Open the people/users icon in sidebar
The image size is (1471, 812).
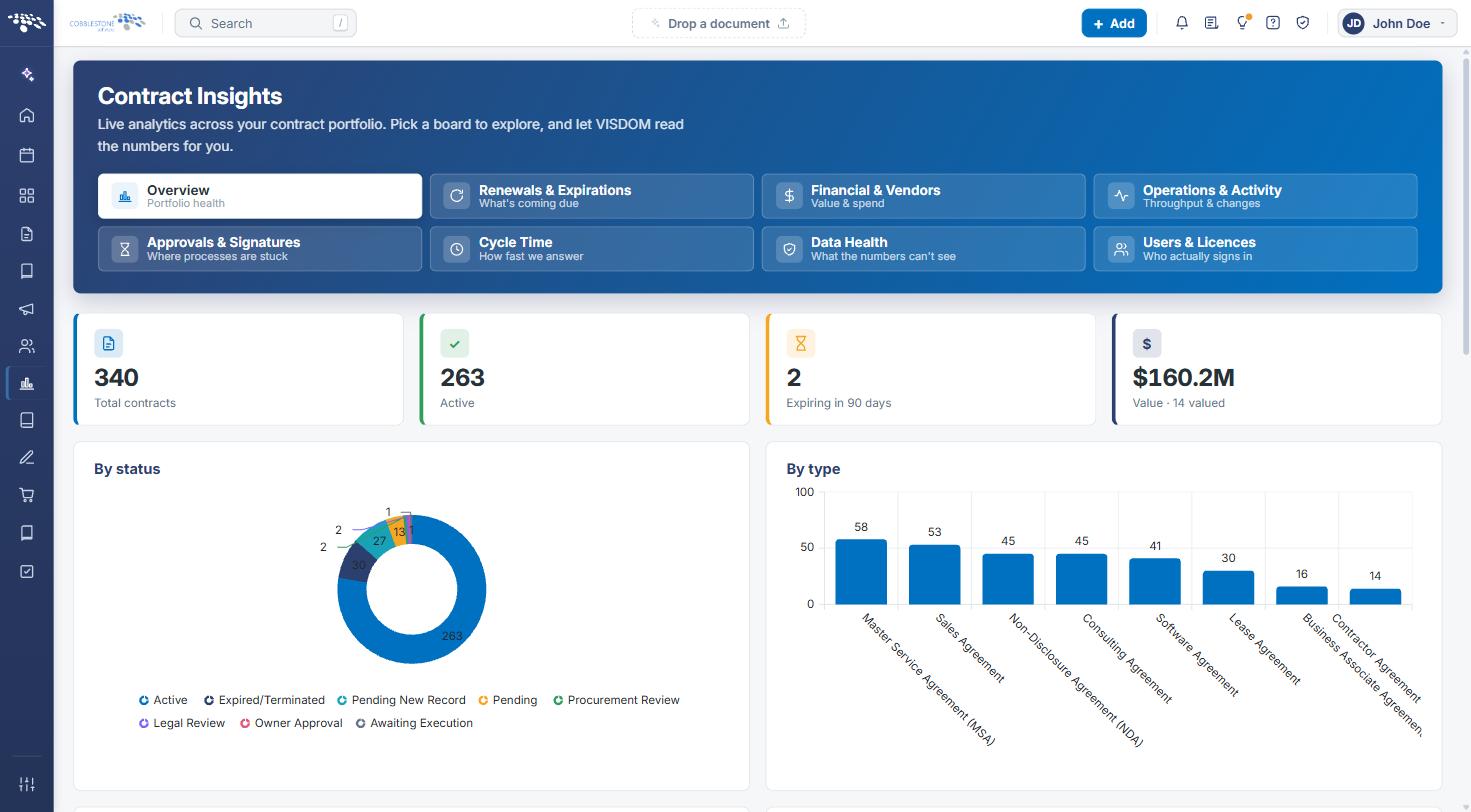click(27, 347)
